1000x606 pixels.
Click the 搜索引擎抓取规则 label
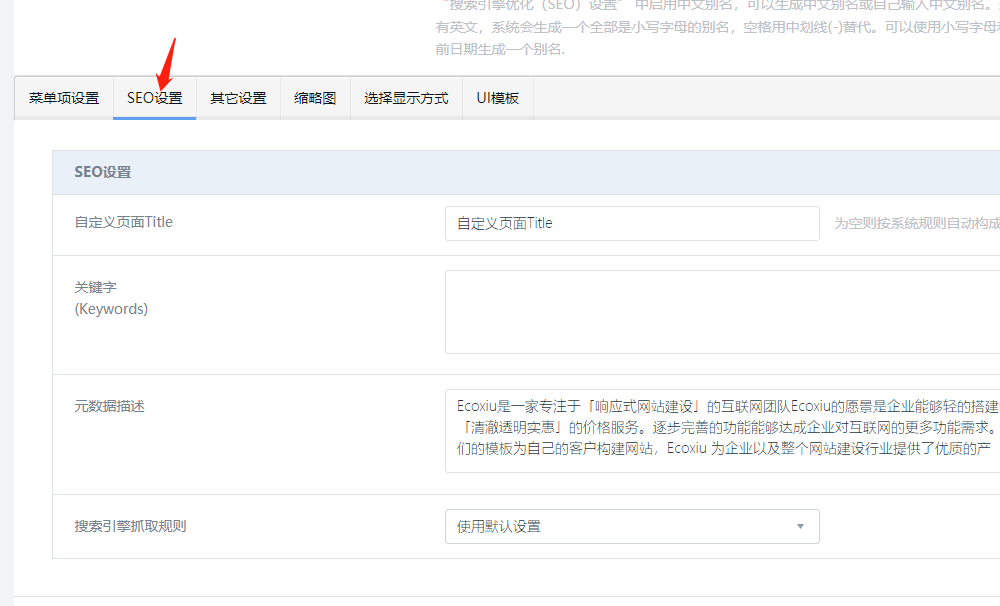coord(130,526)
